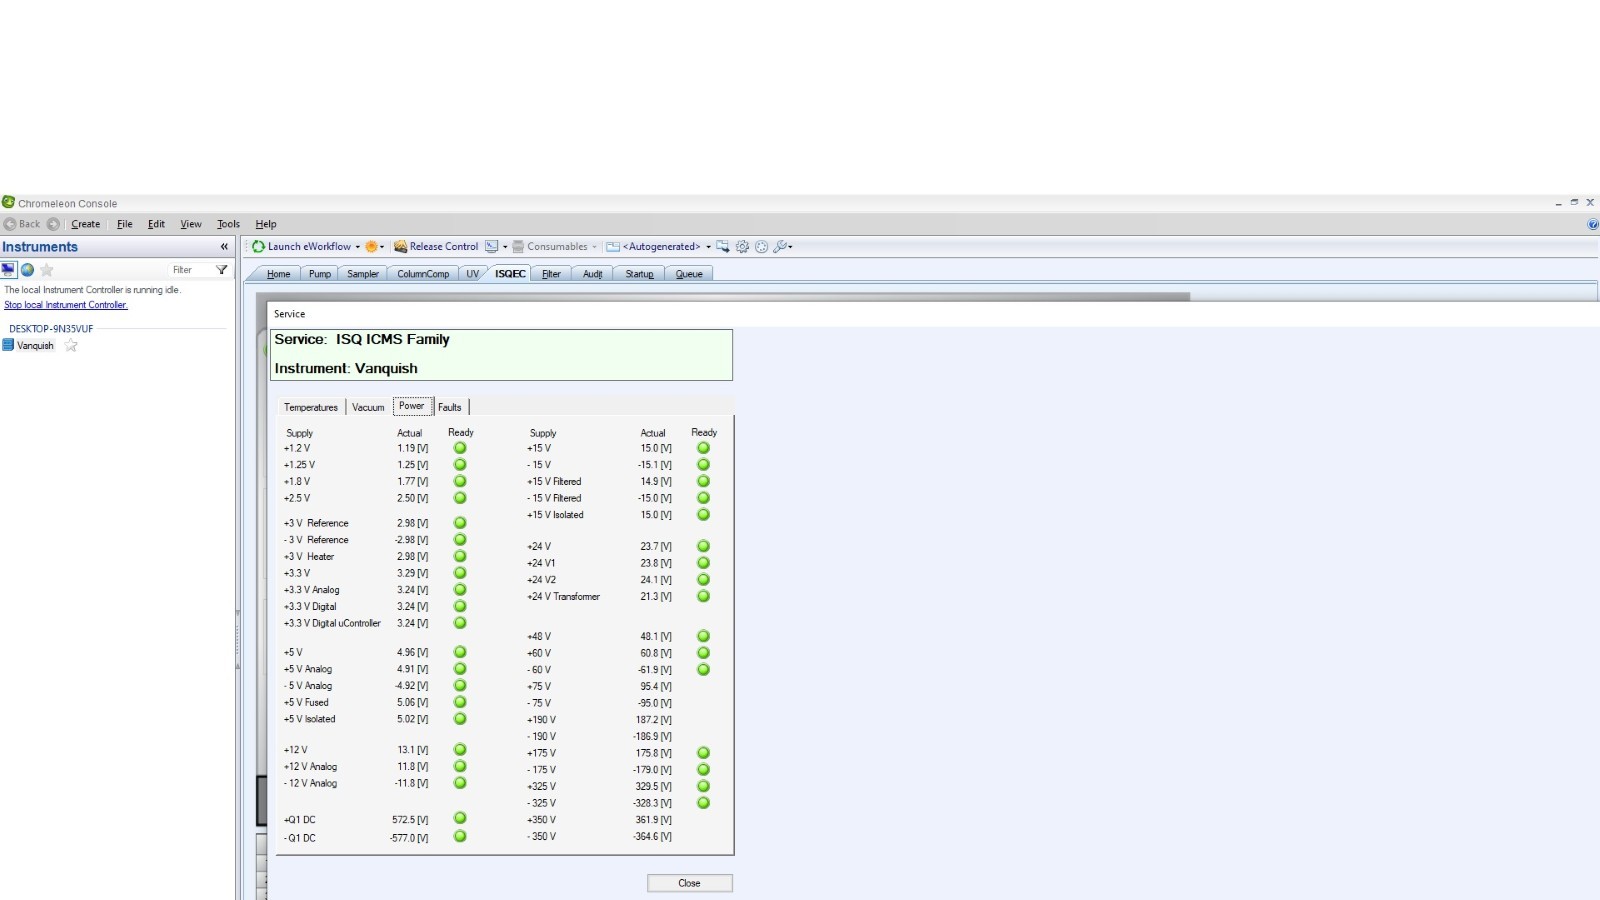Open the Launch eWorkflow dropdown arrow

coord(358,247)
